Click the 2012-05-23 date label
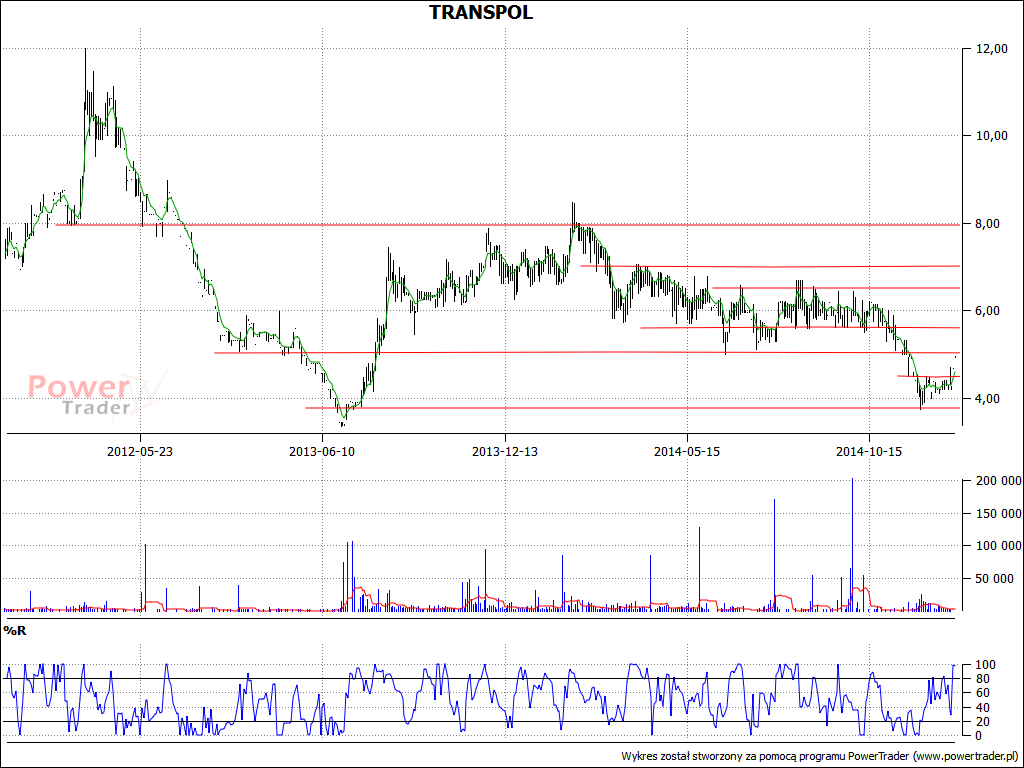The width and height of the screenshot is (1024, 768). pos(140,451)
